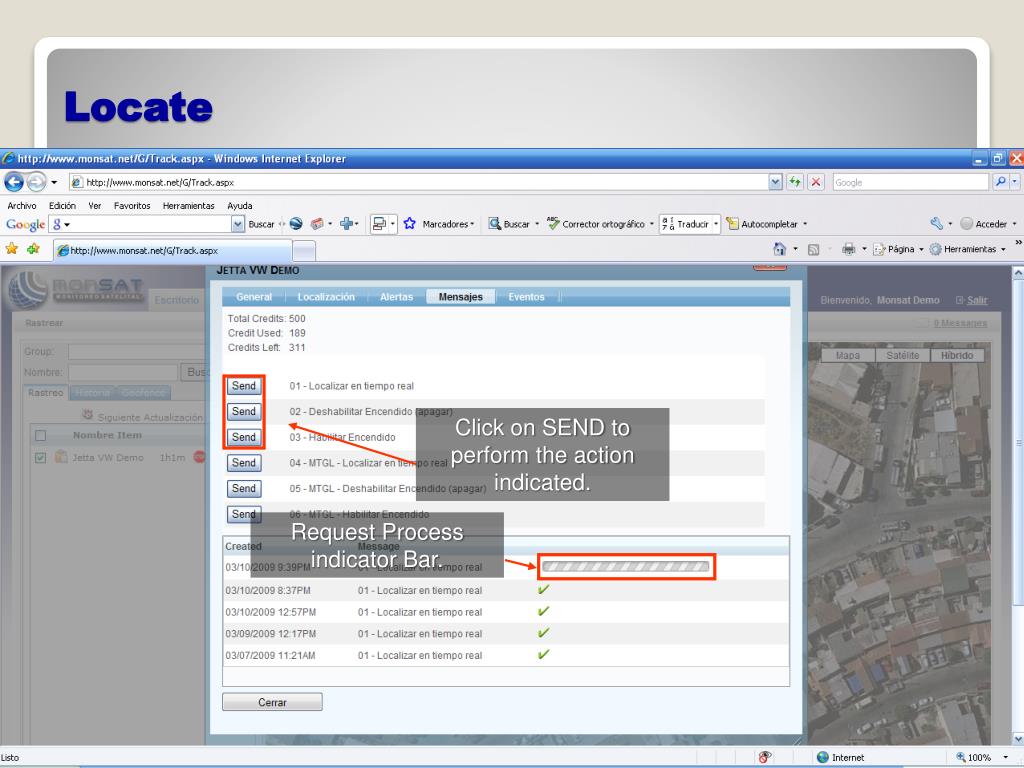Viewport: 1024px width, 768px height.
Task: Click the Print icon in command bar
Action: coord(848,249)
